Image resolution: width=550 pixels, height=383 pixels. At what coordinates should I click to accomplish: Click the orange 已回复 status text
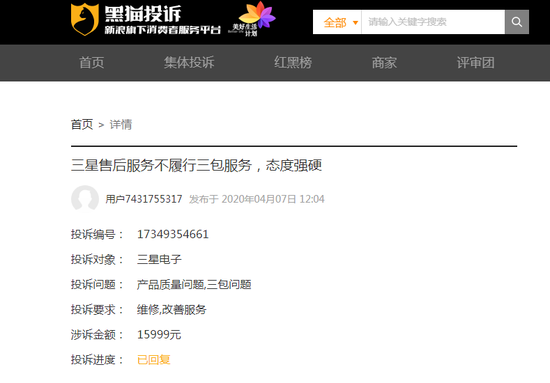pyautogui.click(x=154, y=360)
